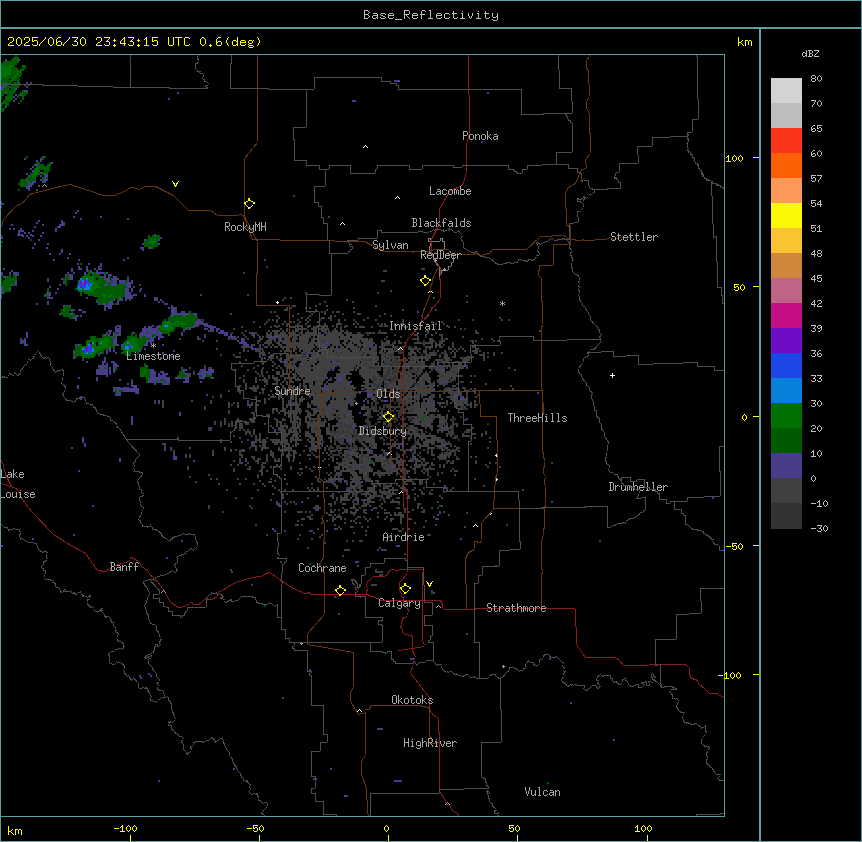Click the Drumheller town label
862x842 pixels.
638,487
